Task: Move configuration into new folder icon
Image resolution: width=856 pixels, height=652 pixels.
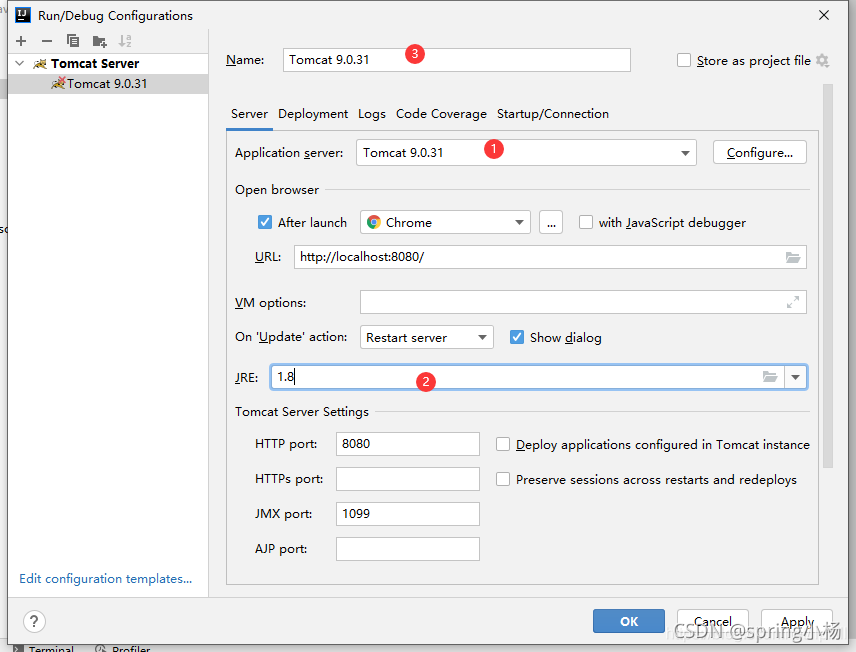Action: pyautogui.click(x=99, y=41)
